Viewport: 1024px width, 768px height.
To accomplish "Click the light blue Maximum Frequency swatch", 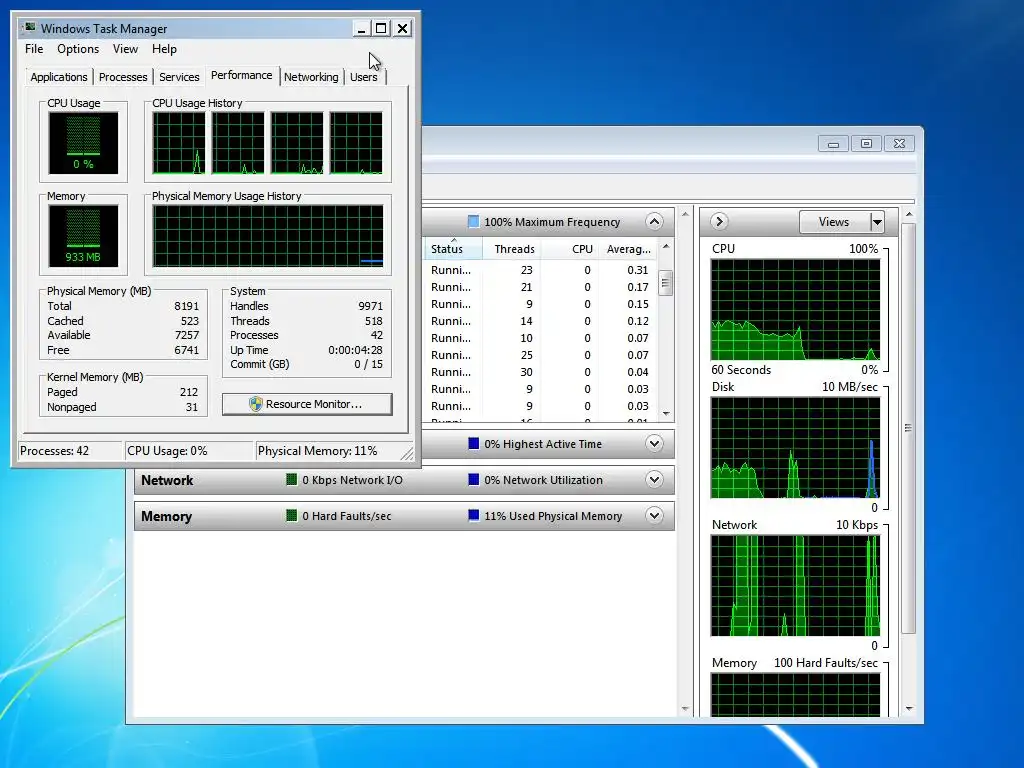I will point(474,221).
